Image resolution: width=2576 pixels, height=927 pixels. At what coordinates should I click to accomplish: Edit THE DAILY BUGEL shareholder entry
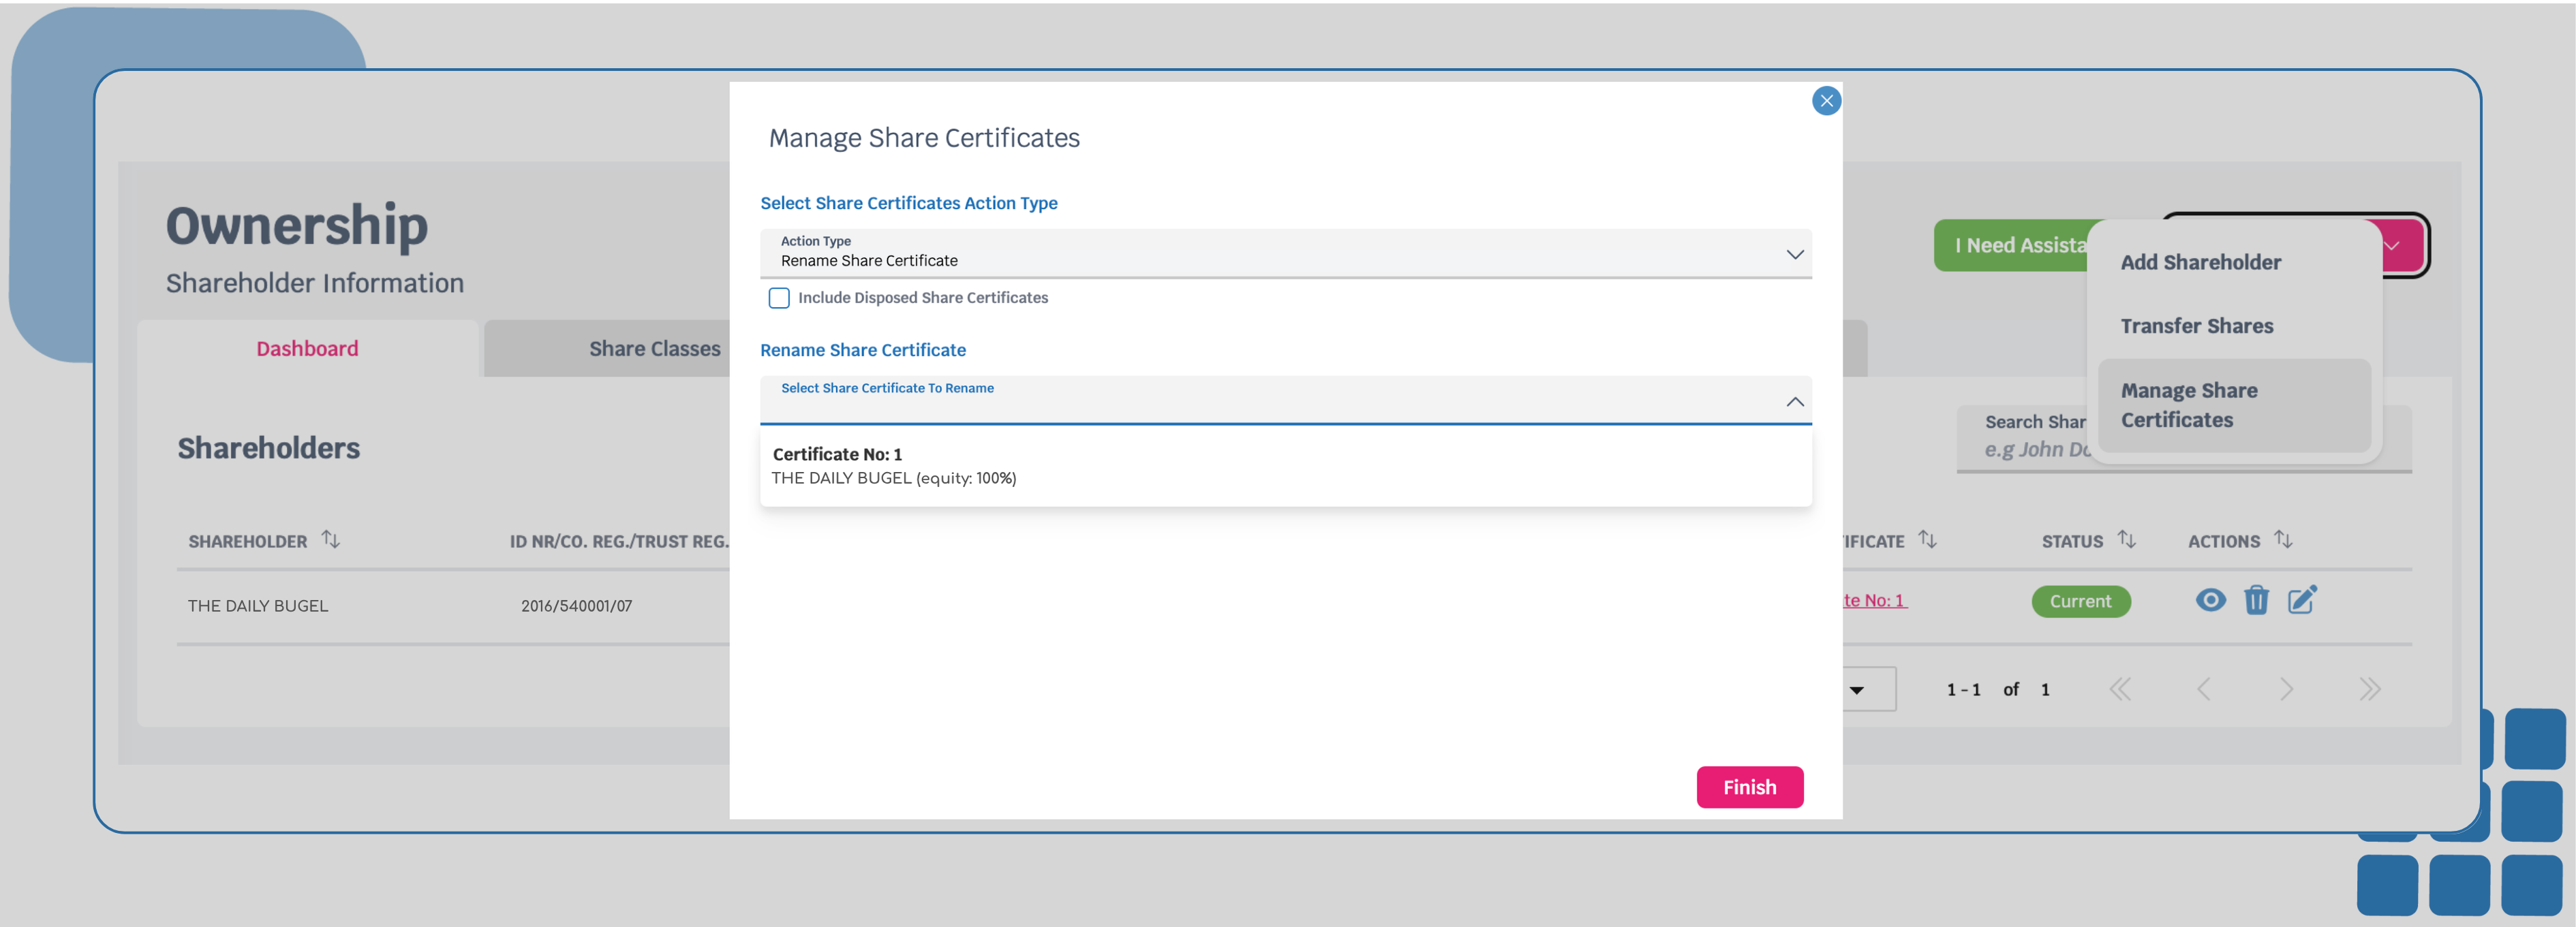coord(2302,600)
